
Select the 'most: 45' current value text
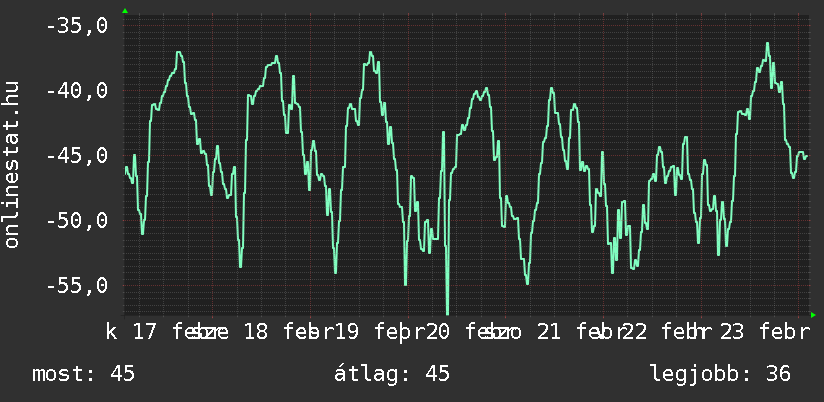coord(83,374)
